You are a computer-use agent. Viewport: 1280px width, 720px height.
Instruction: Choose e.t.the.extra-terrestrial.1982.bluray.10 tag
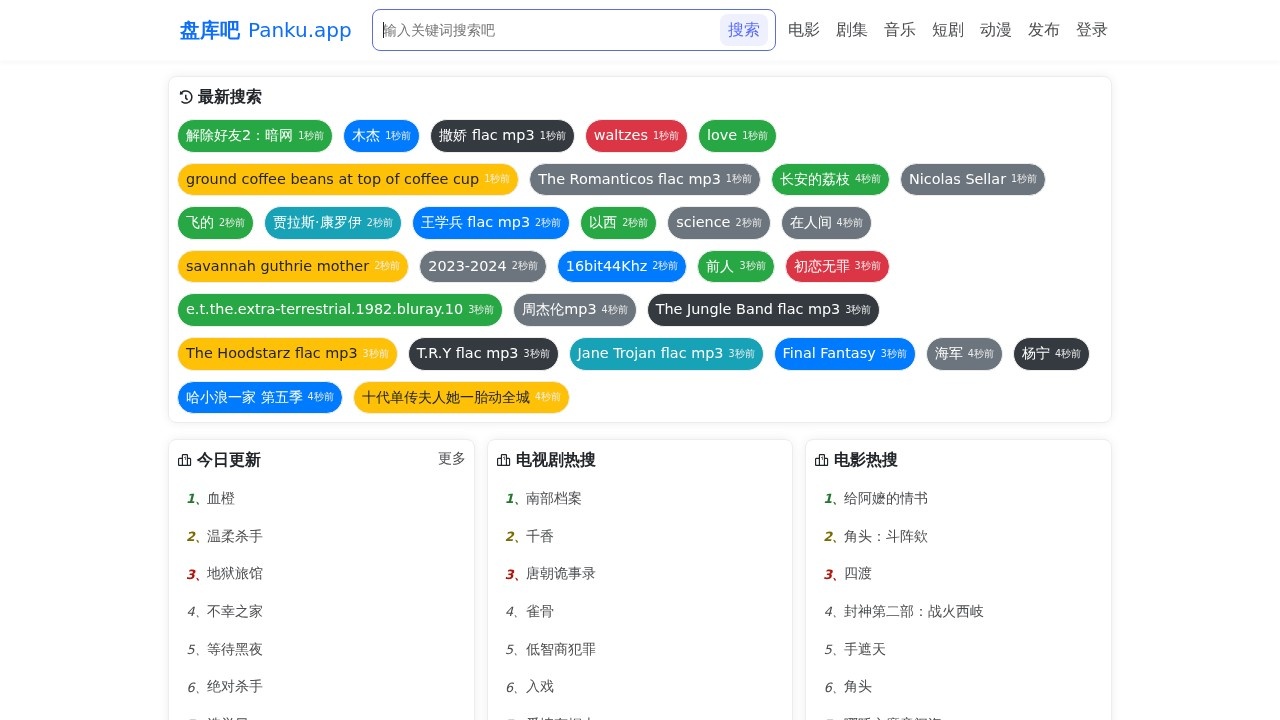click(340, 310)
